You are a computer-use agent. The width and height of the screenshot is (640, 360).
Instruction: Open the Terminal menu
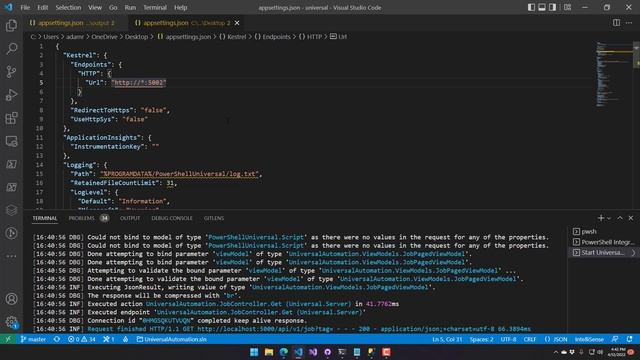click(x=155, y=7)
